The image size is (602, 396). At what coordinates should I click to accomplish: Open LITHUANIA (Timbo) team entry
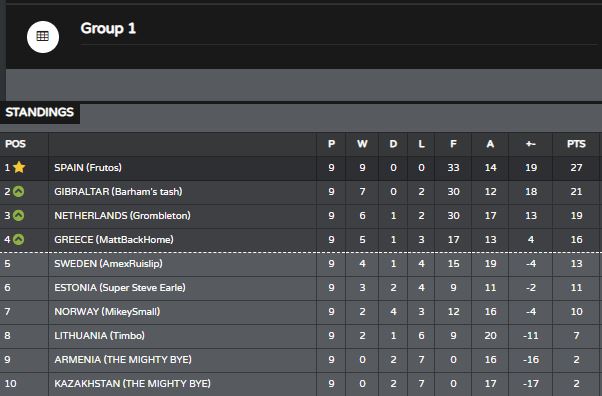(x=99, y=336)
